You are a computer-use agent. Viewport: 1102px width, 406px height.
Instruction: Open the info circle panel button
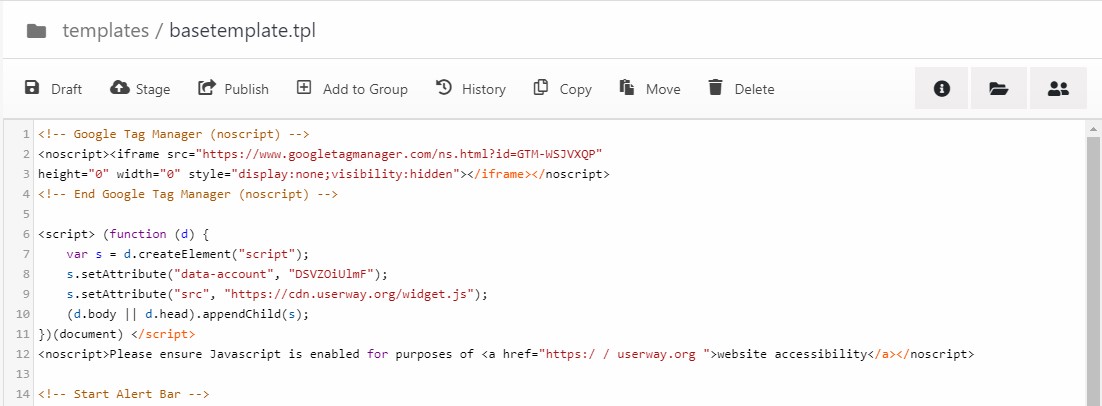[x=942, y=89]
